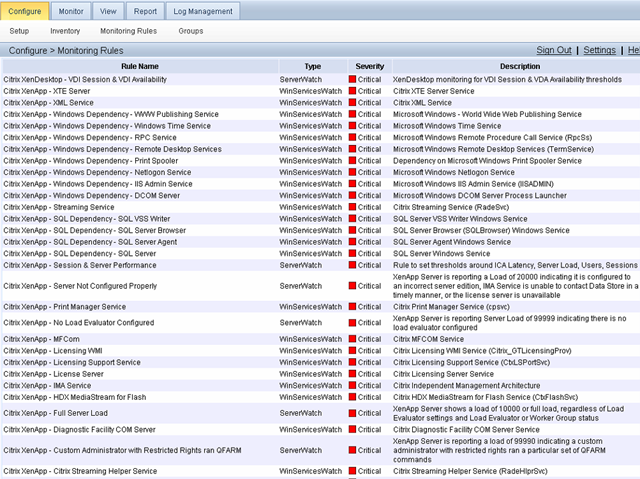Screen dimensions: 640x479
Task: Sort by Rule Name column header
Action: (x=140, y=66)
